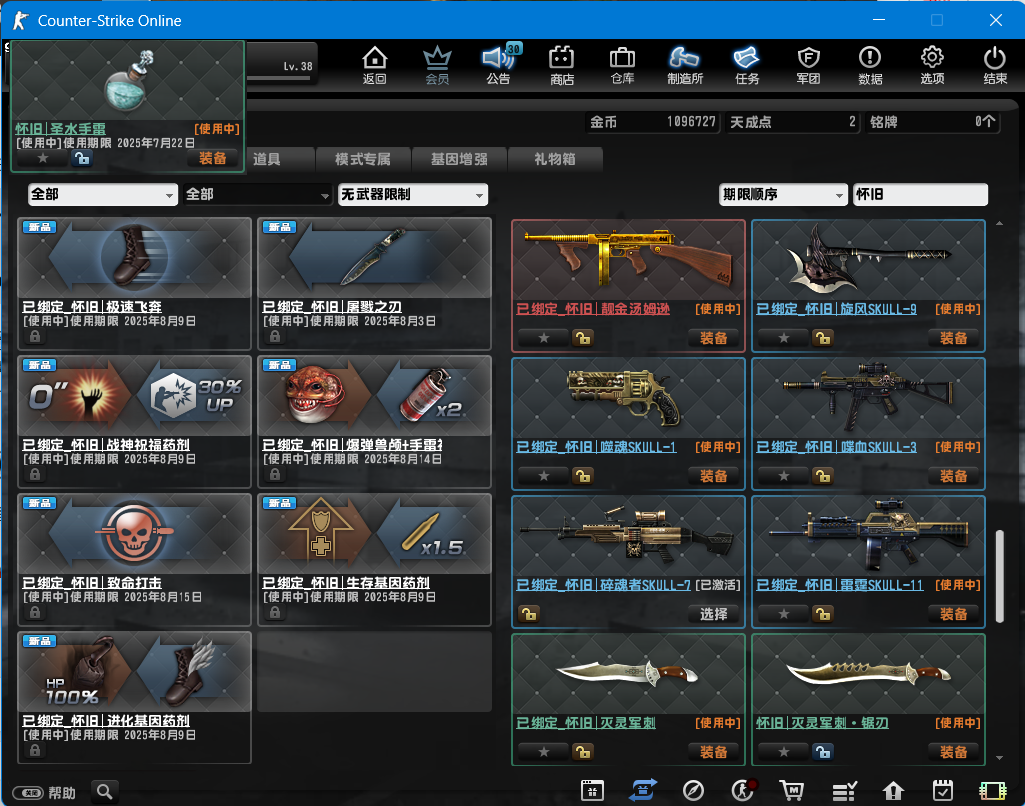Select the 极速飞奔 boots item card

135,284
